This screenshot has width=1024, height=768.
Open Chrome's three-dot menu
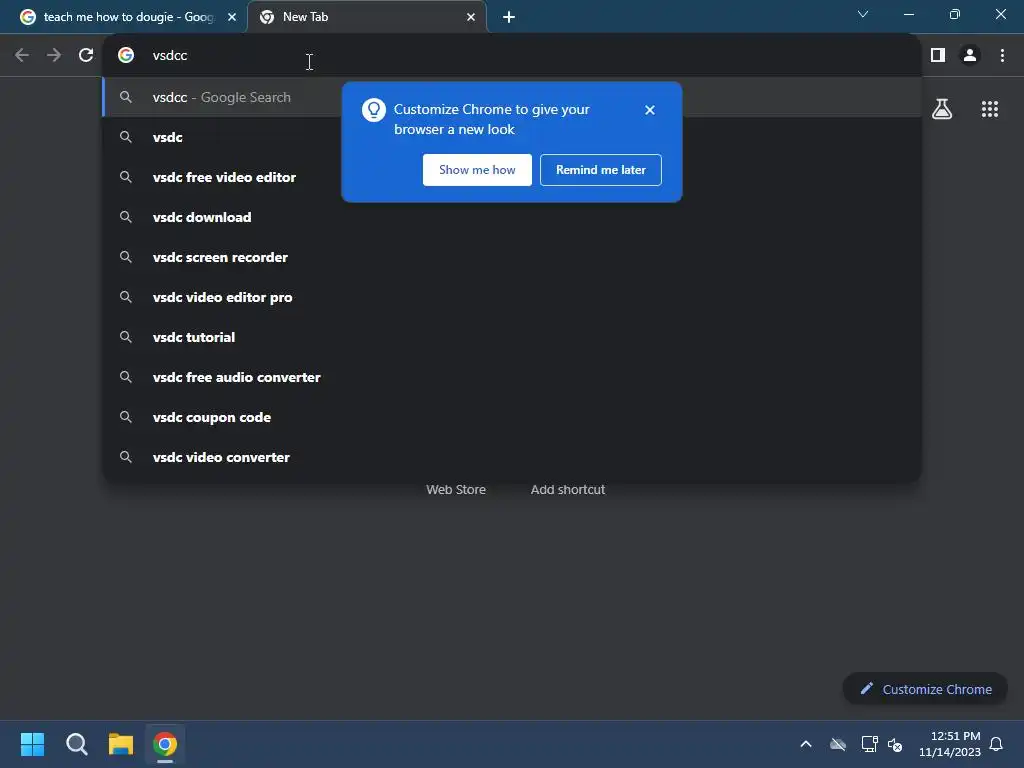[1002, 56]
